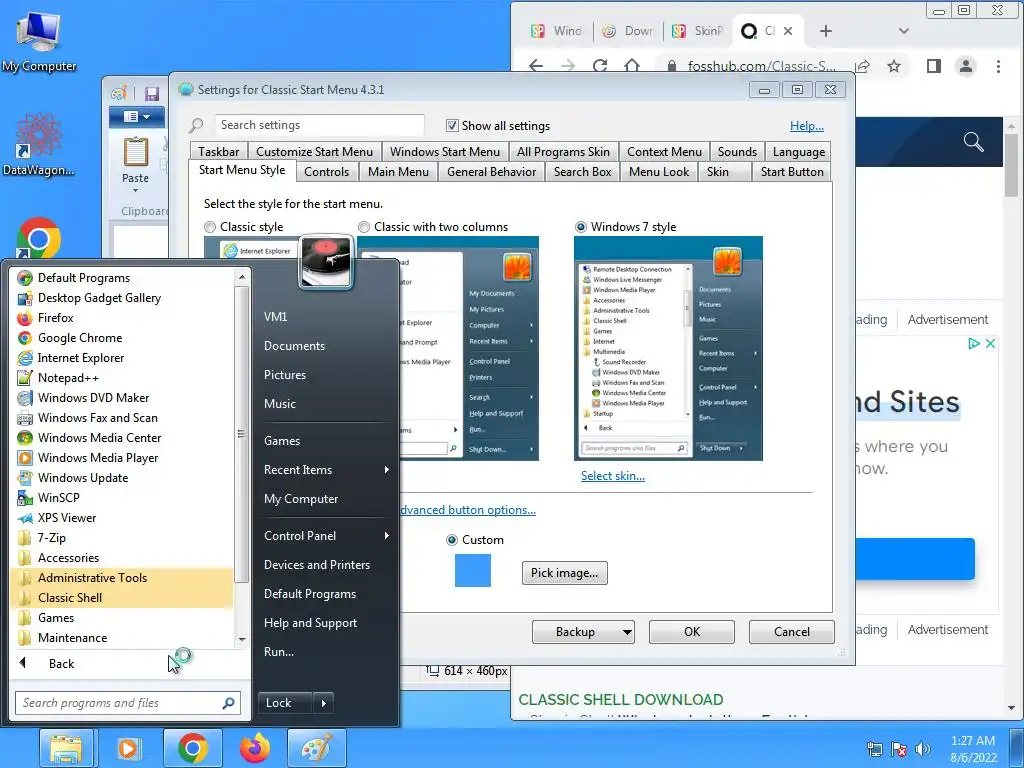Confirm settings with OK button
The width and height of the screenshot is (1024, 768).
click(x=692, y=632)
